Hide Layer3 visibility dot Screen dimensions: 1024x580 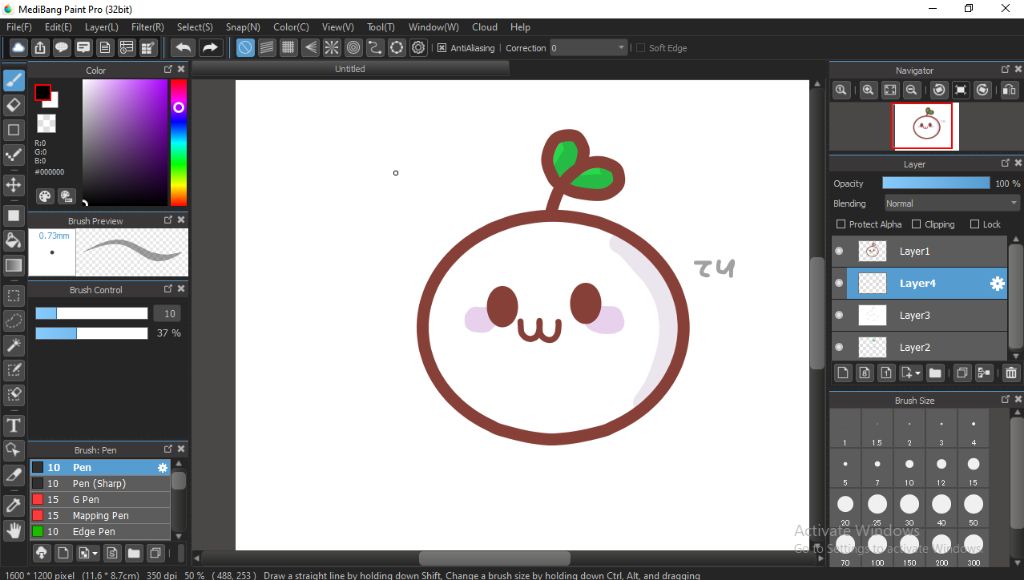pyautogui.click(x=839, y=315)
